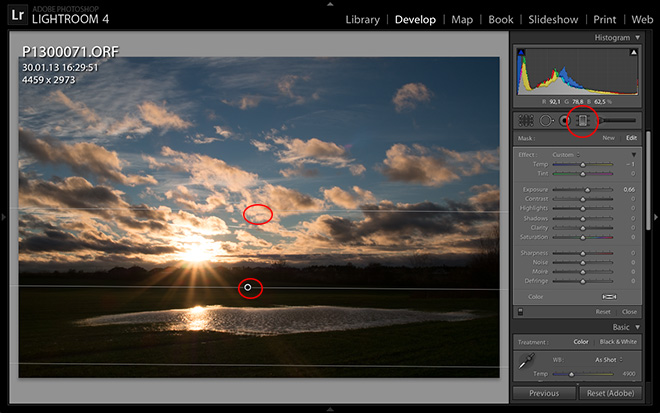Show the filmstrip with bottom arrow
This screenshot has height=413, width=660.
(330, 409)
